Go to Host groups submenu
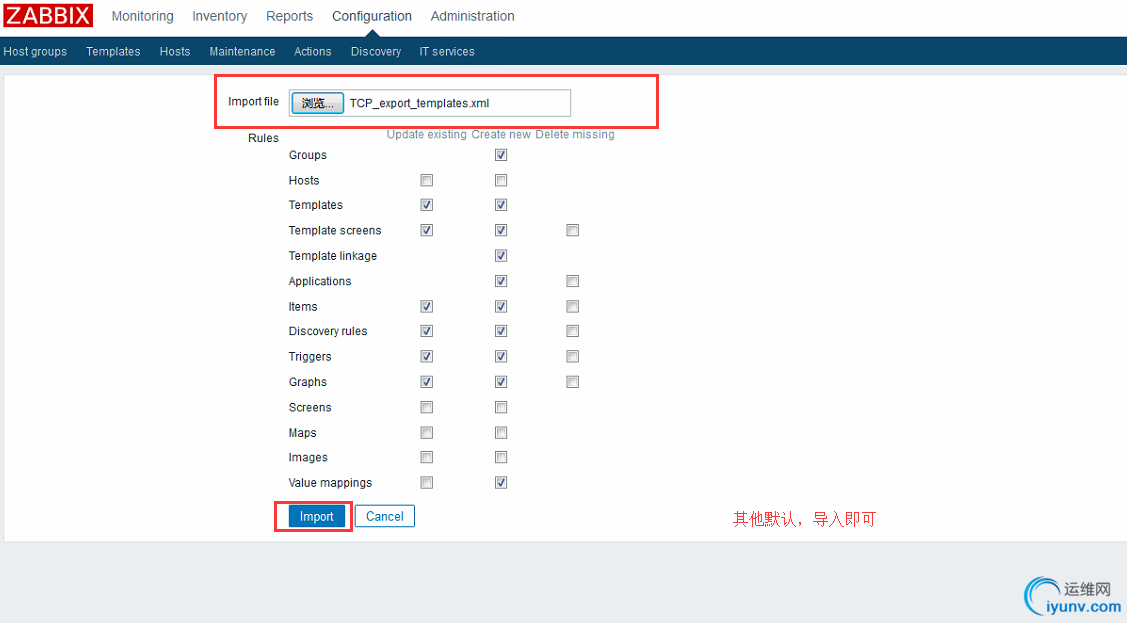Image resolution: width=1127 pixels, height=623 pixels. coord(35,52)
